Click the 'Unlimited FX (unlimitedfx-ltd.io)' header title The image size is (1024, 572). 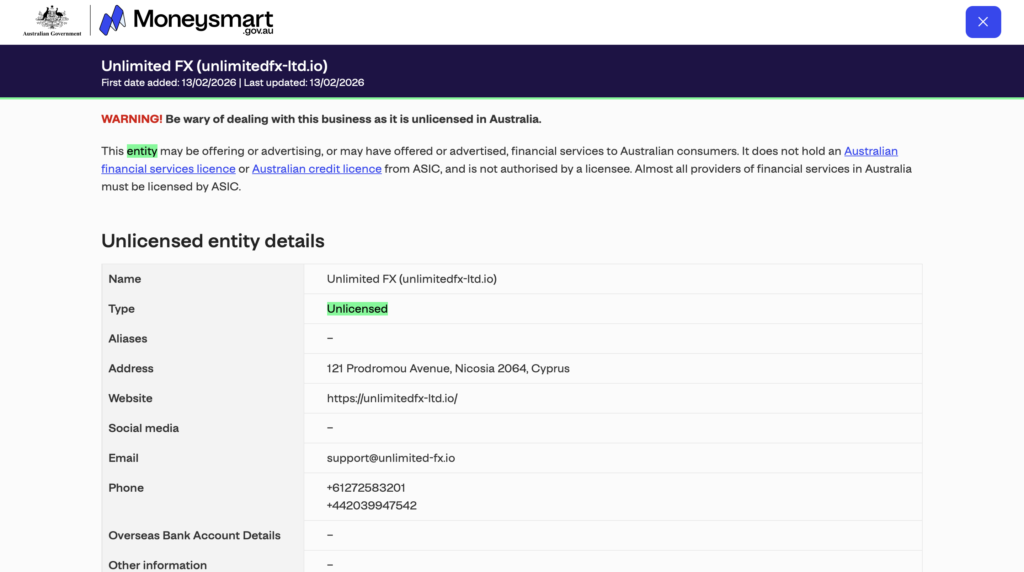214,66
